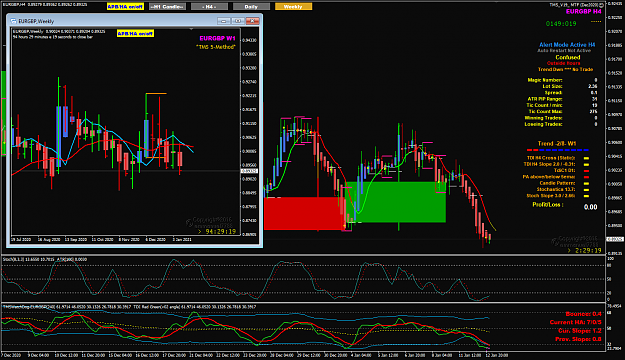Image resolution: width=625 pixels, height=360 pixels.
Task: Click the Profit/Loss 0.00 value
Action: [x=590, y=207]
